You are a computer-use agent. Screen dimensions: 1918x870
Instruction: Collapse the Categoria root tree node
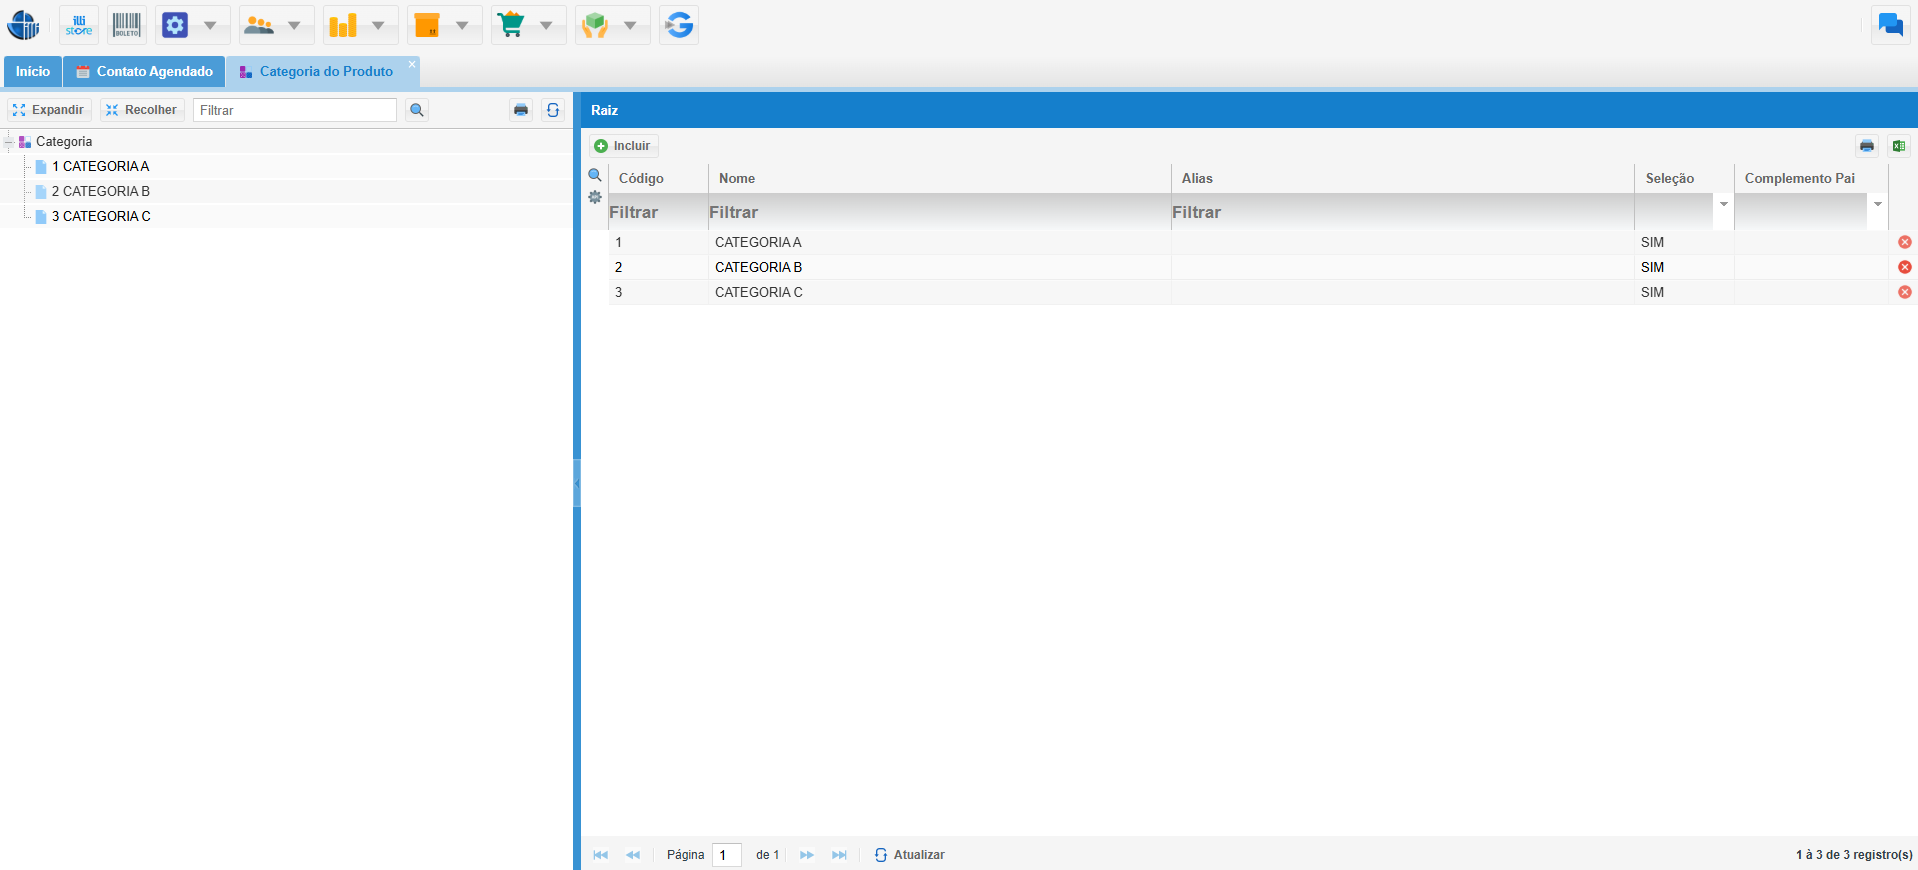(8, 142)
